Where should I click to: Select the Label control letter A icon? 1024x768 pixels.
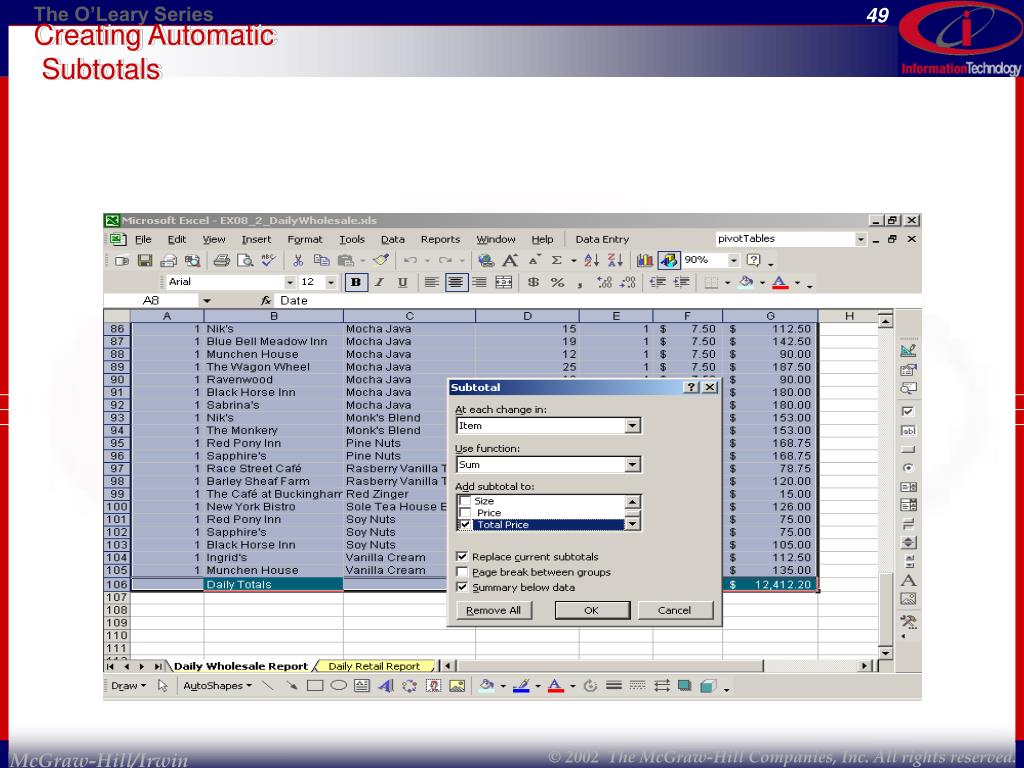coord(908,581)
